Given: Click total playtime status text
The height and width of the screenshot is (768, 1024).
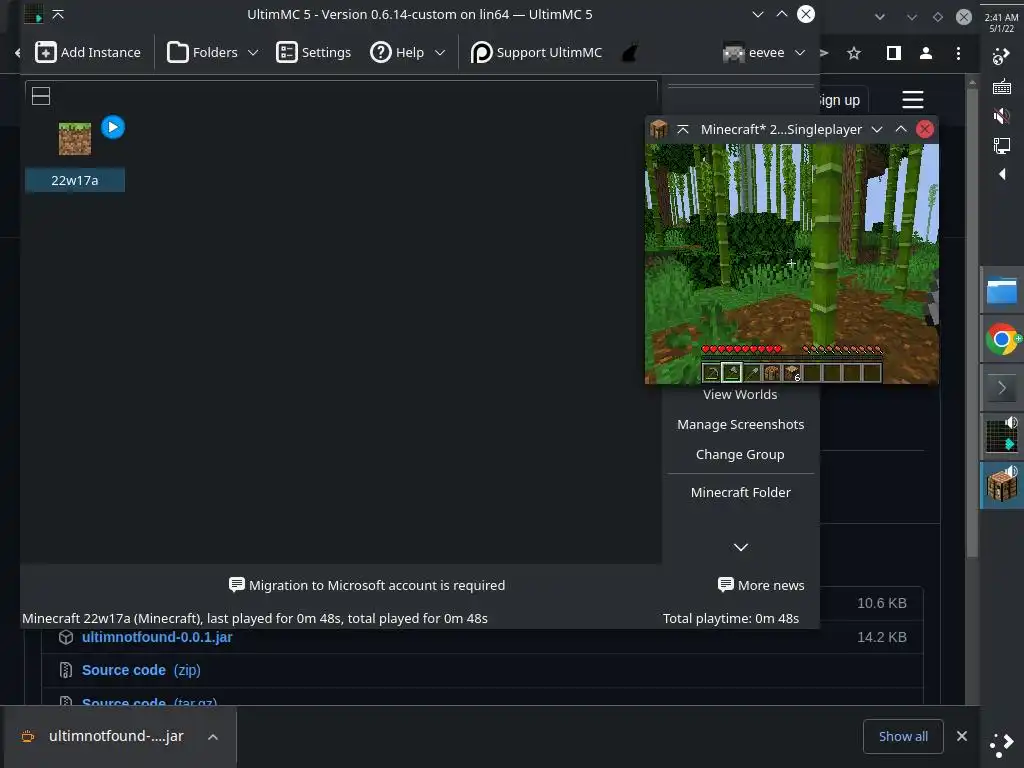Looking at the screenshot, I should tap(731, 618).
